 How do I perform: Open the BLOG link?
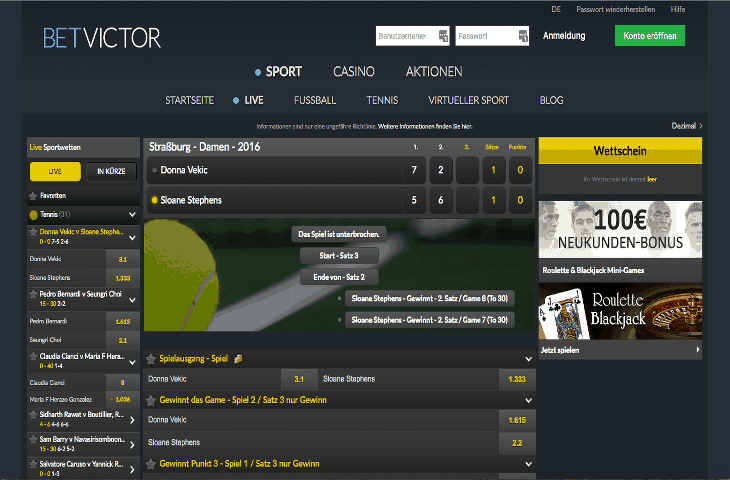[x=551, y=101]
